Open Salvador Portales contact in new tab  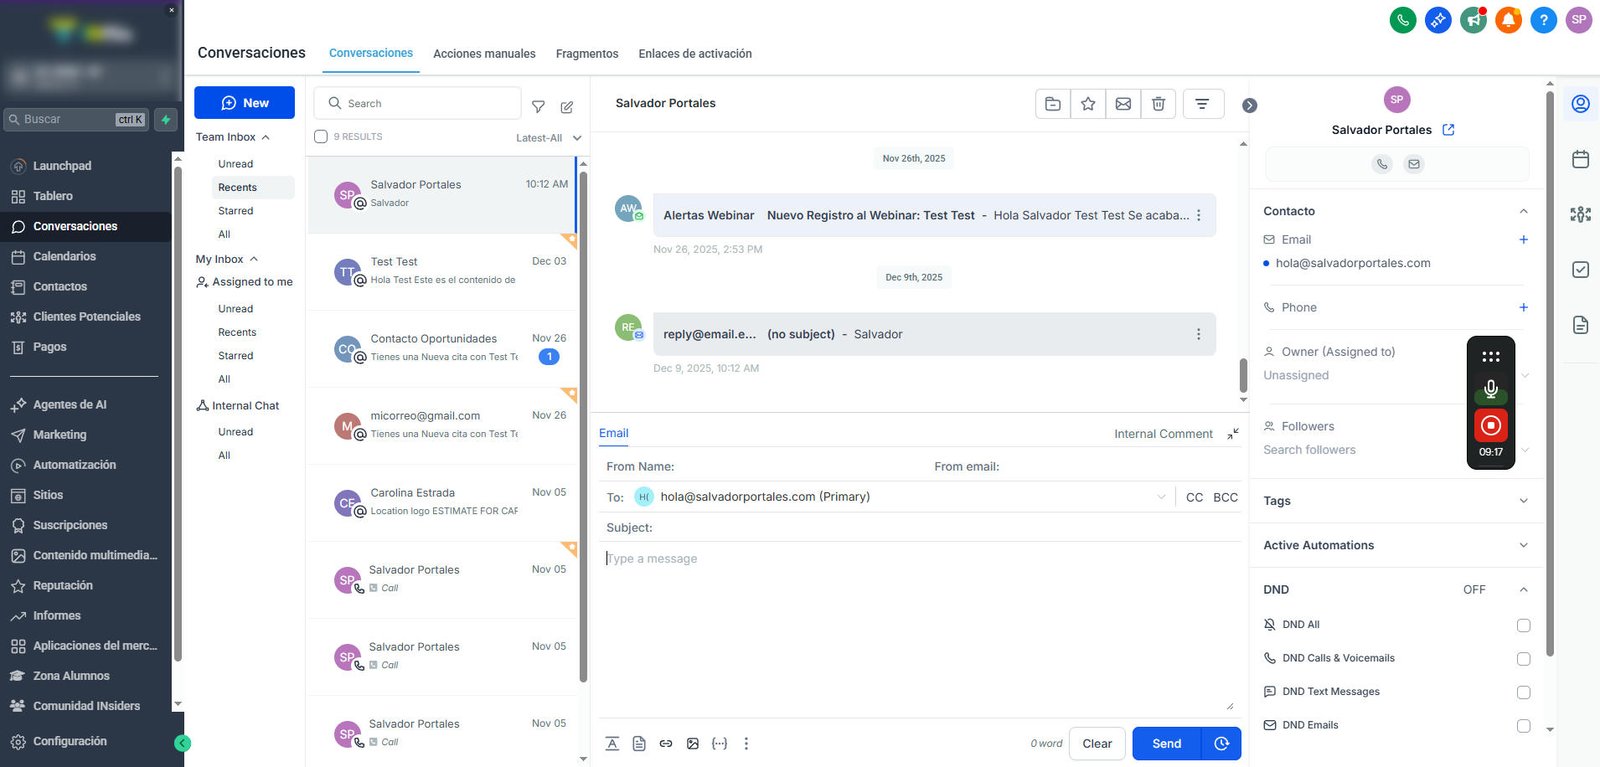1449,130
